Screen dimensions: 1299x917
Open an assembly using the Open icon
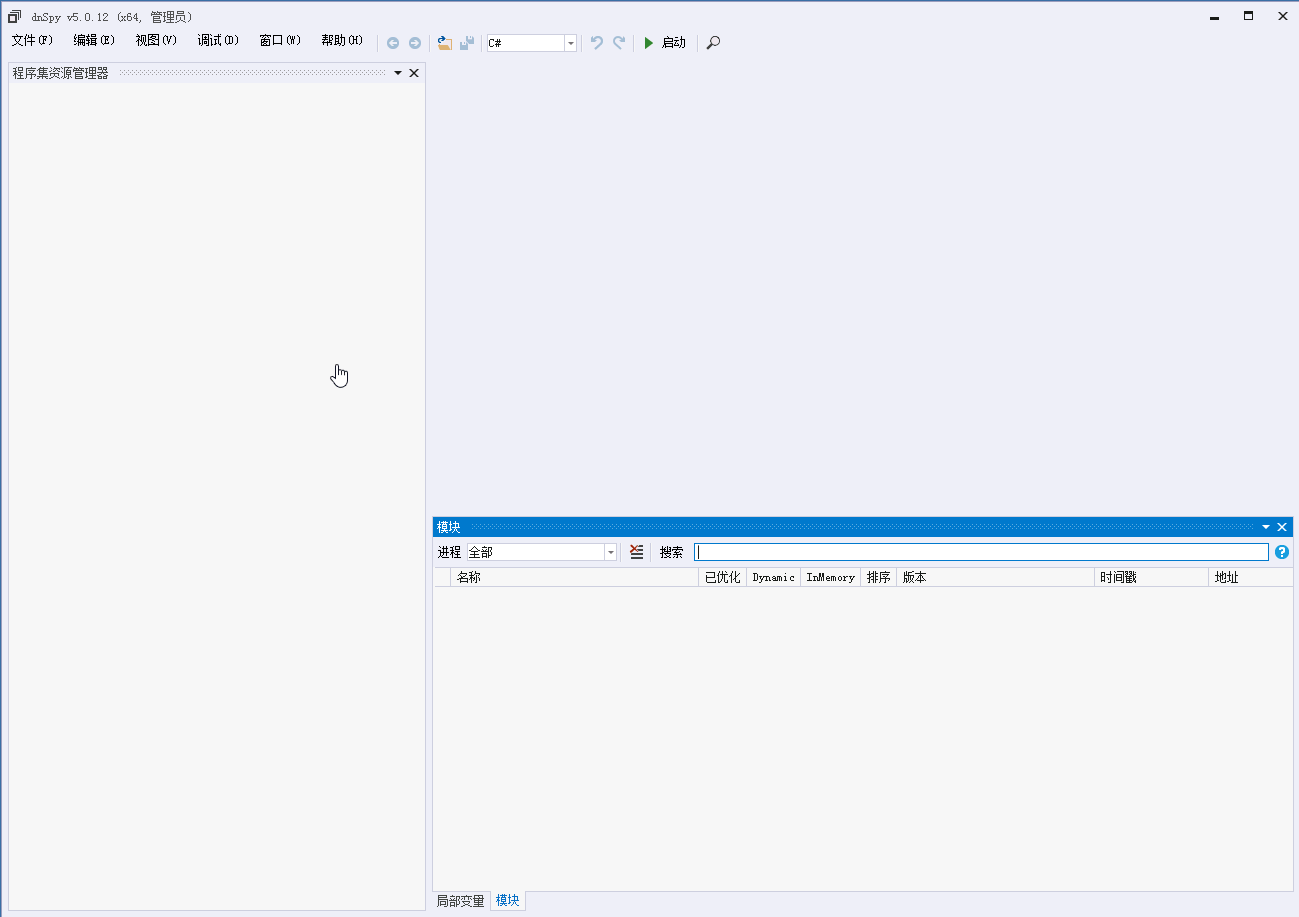(x=444, y=42)
